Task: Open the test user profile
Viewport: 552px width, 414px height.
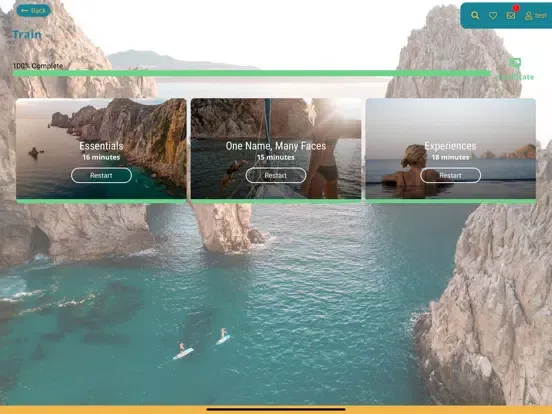Action: [535, 15]
